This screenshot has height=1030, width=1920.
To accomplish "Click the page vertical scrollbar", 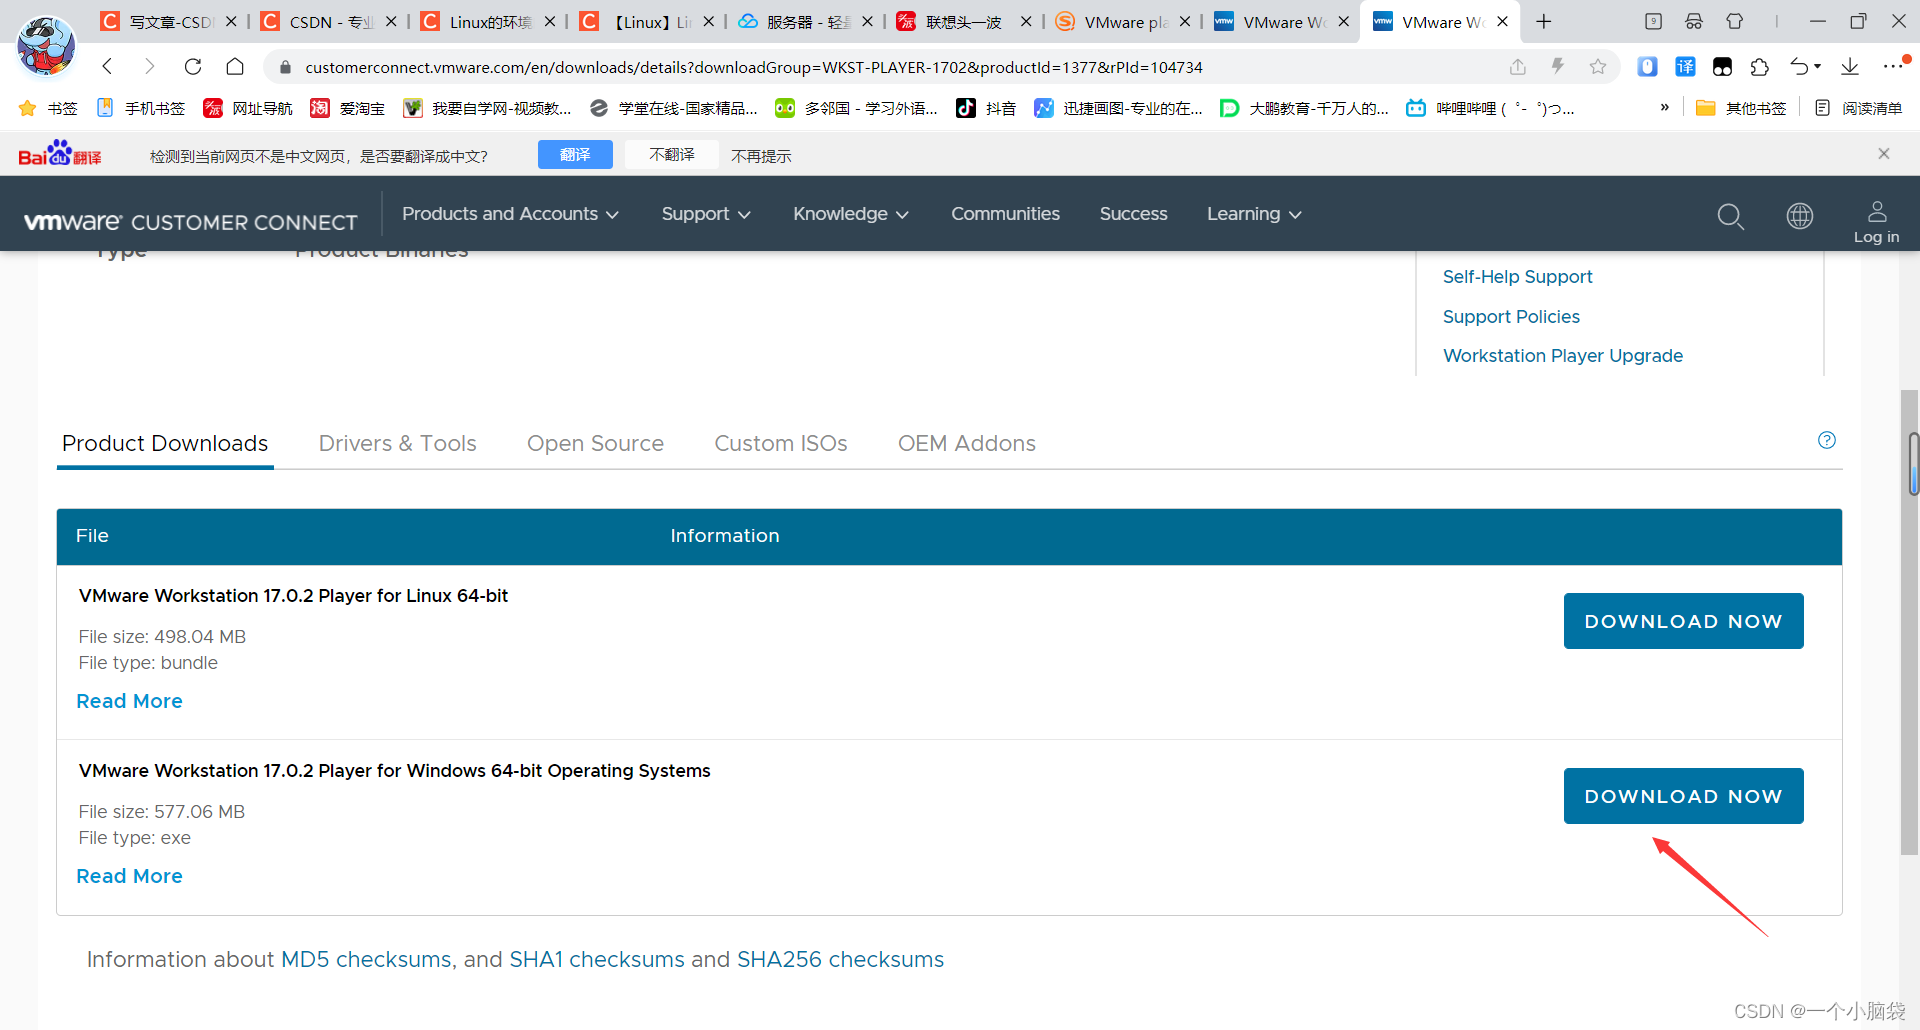I will tap(1910, 620).
